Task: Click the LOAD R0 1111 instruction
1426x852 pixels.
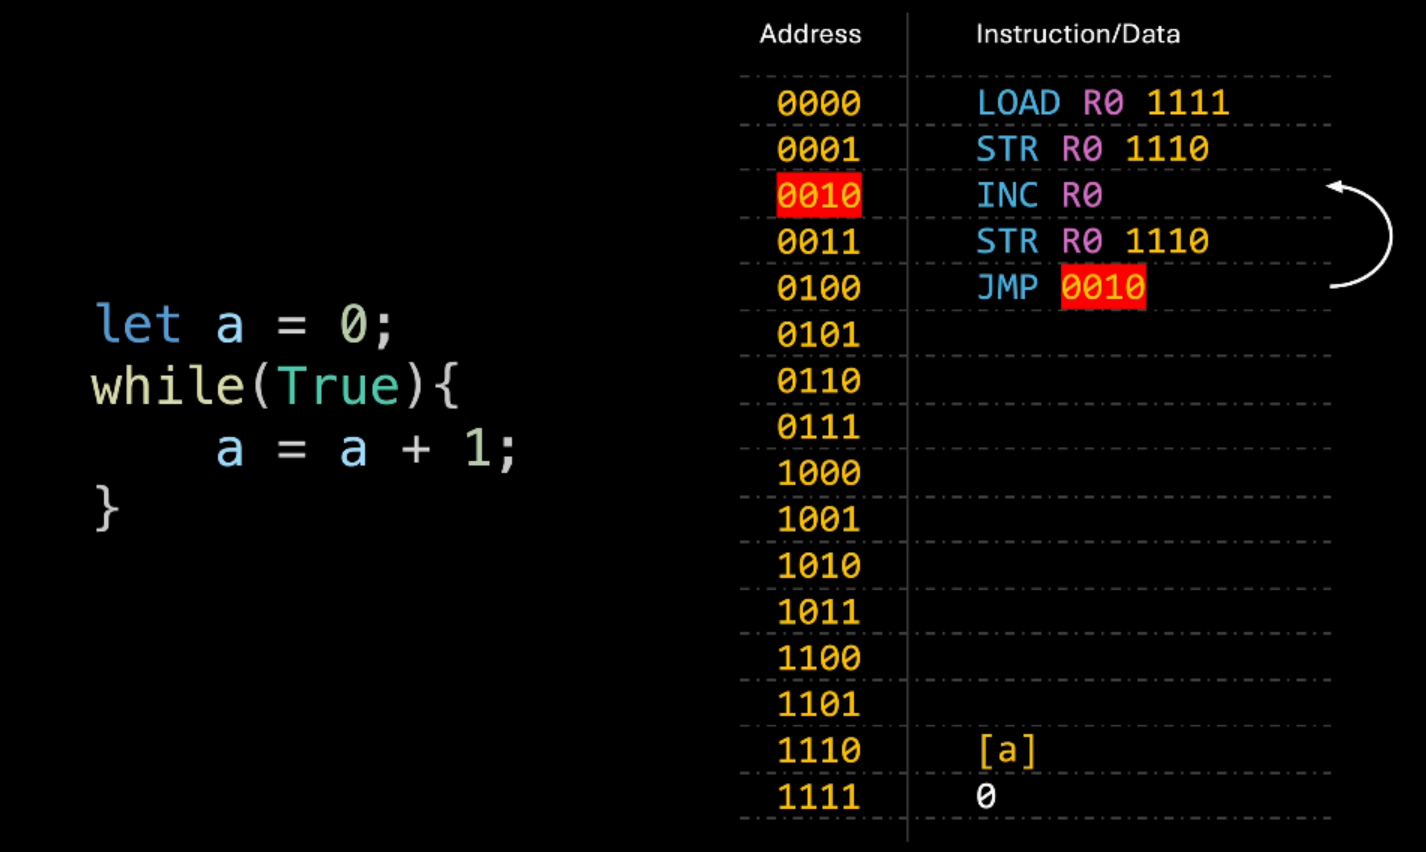Action: coord(1102,103)
